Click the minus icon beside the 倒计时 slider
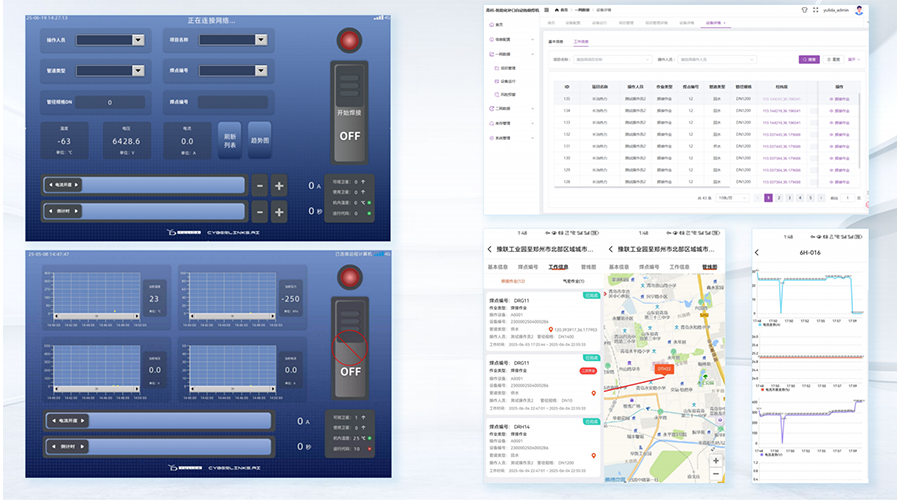This screenshot has height=500, width=900. pyautogui.click(x=259, y=211)
